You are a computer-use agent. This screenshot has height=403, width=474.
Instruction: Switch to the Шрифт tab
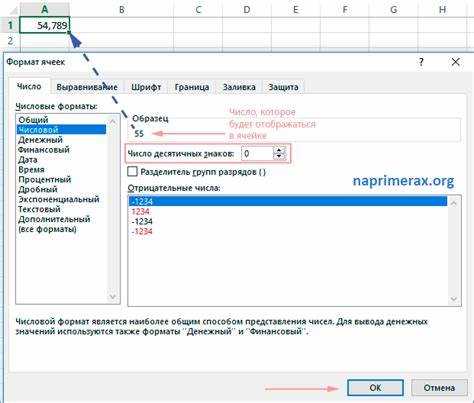coord(146,87)
